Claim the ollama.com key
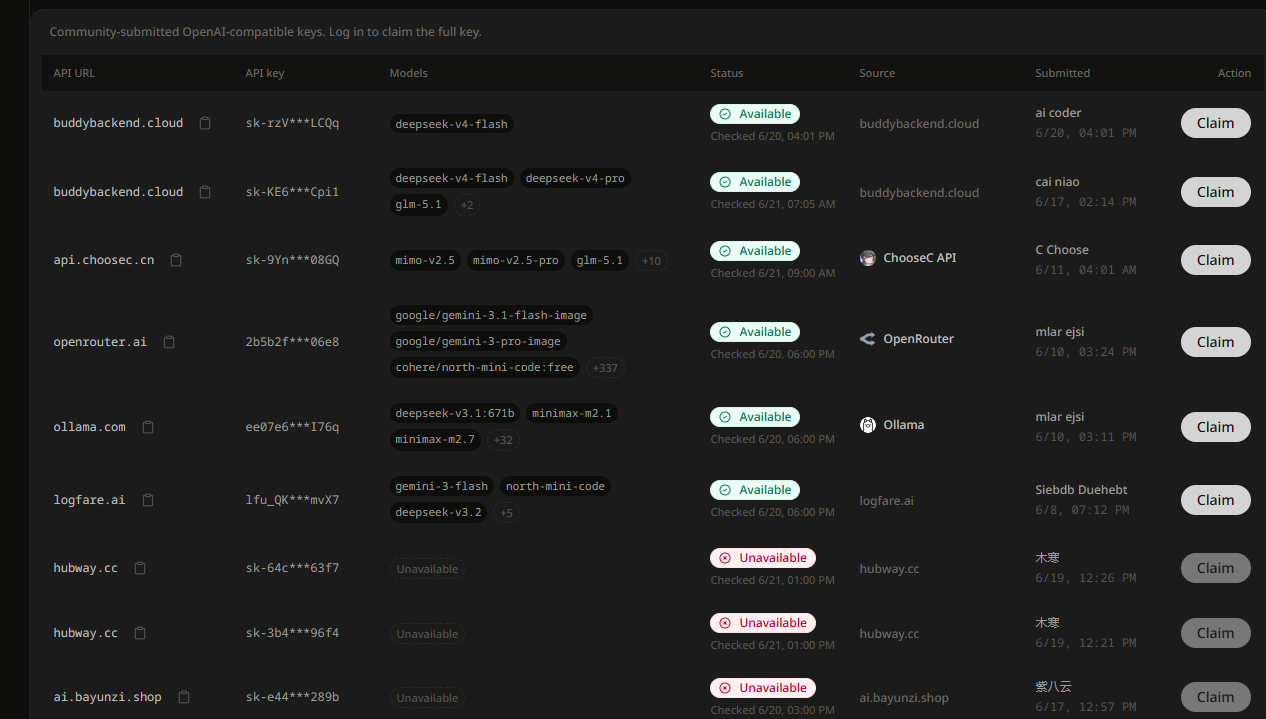 point(1215,427)
